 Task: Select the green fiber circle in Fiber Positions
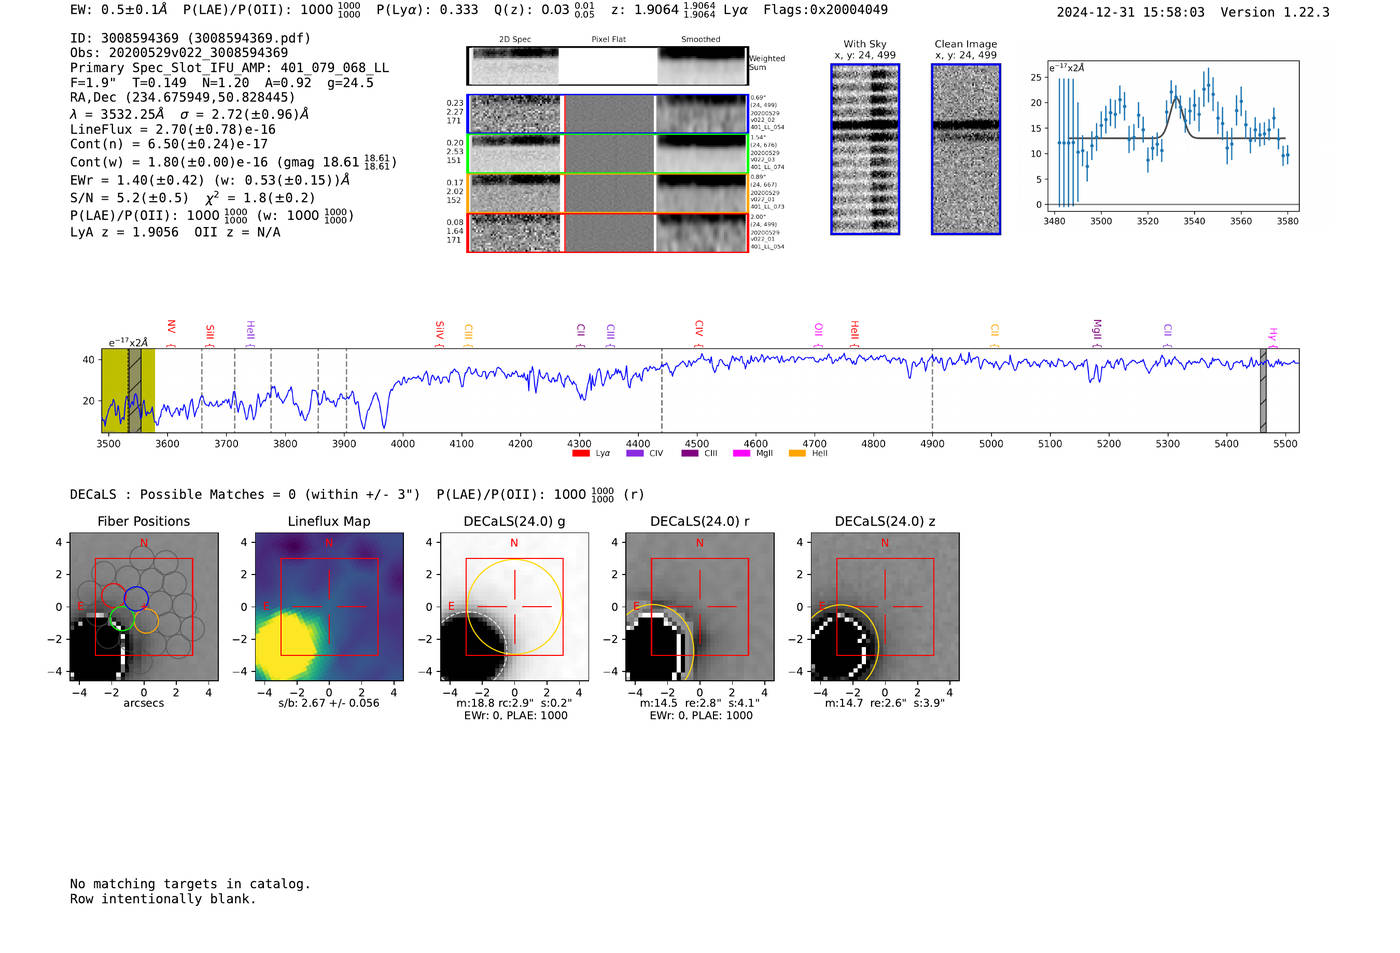(x=122, y=619)
